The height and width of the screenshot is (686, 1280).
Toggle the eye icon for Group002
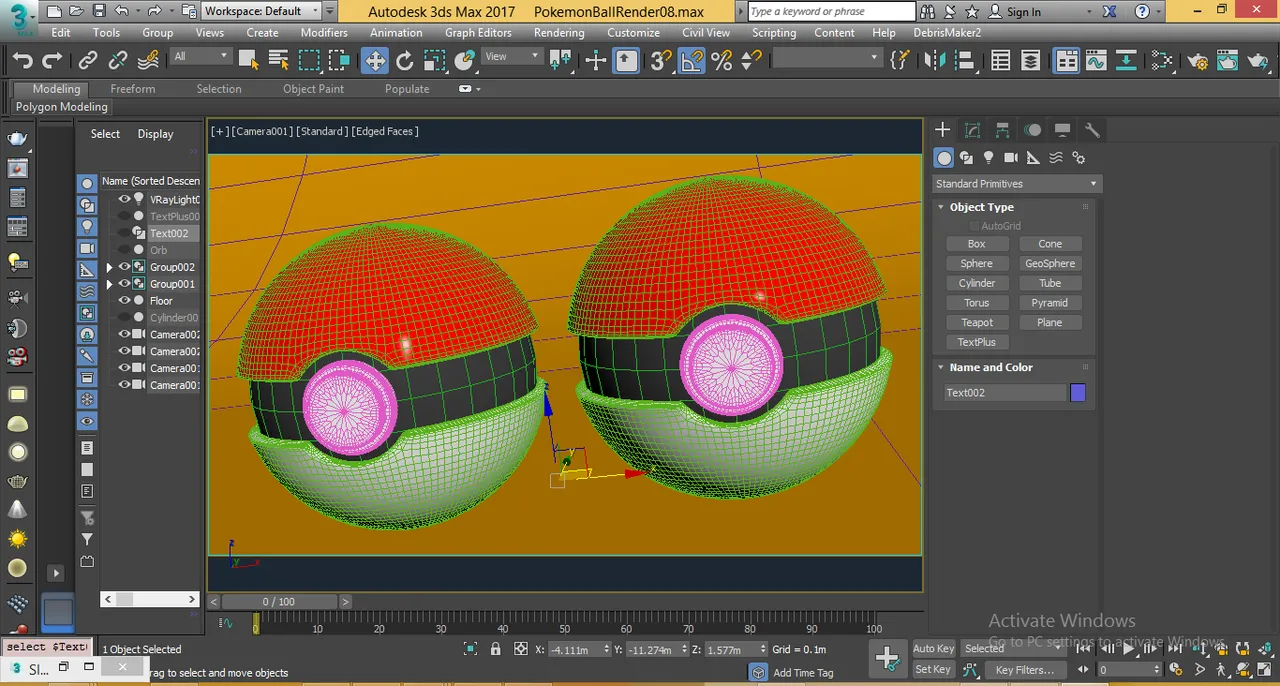tap(124, 267)
